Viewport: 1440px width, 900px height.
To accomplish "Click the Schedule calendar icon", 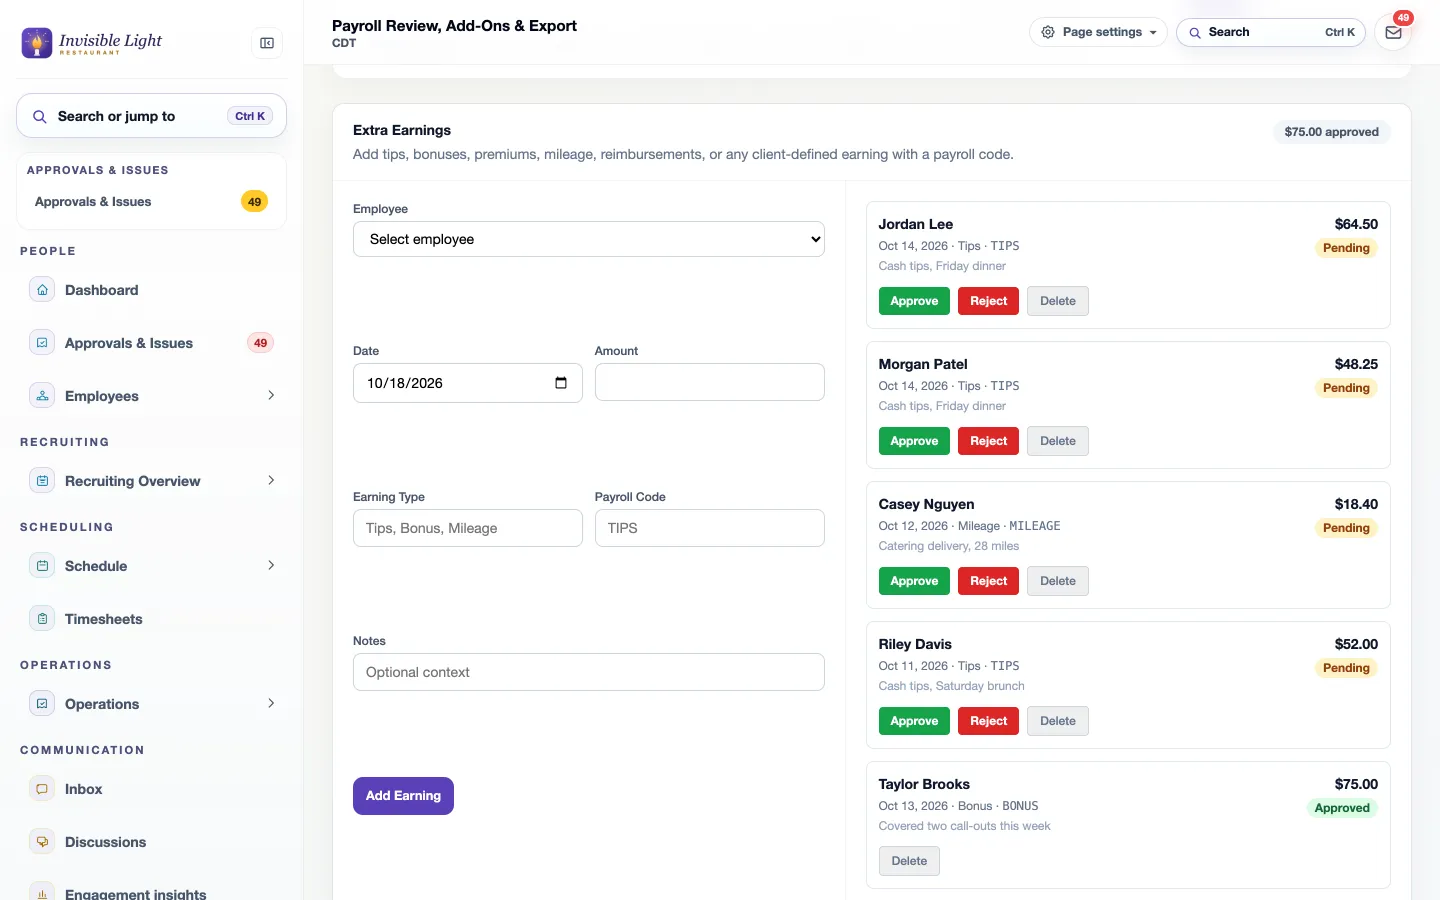I will click(42, 566).
